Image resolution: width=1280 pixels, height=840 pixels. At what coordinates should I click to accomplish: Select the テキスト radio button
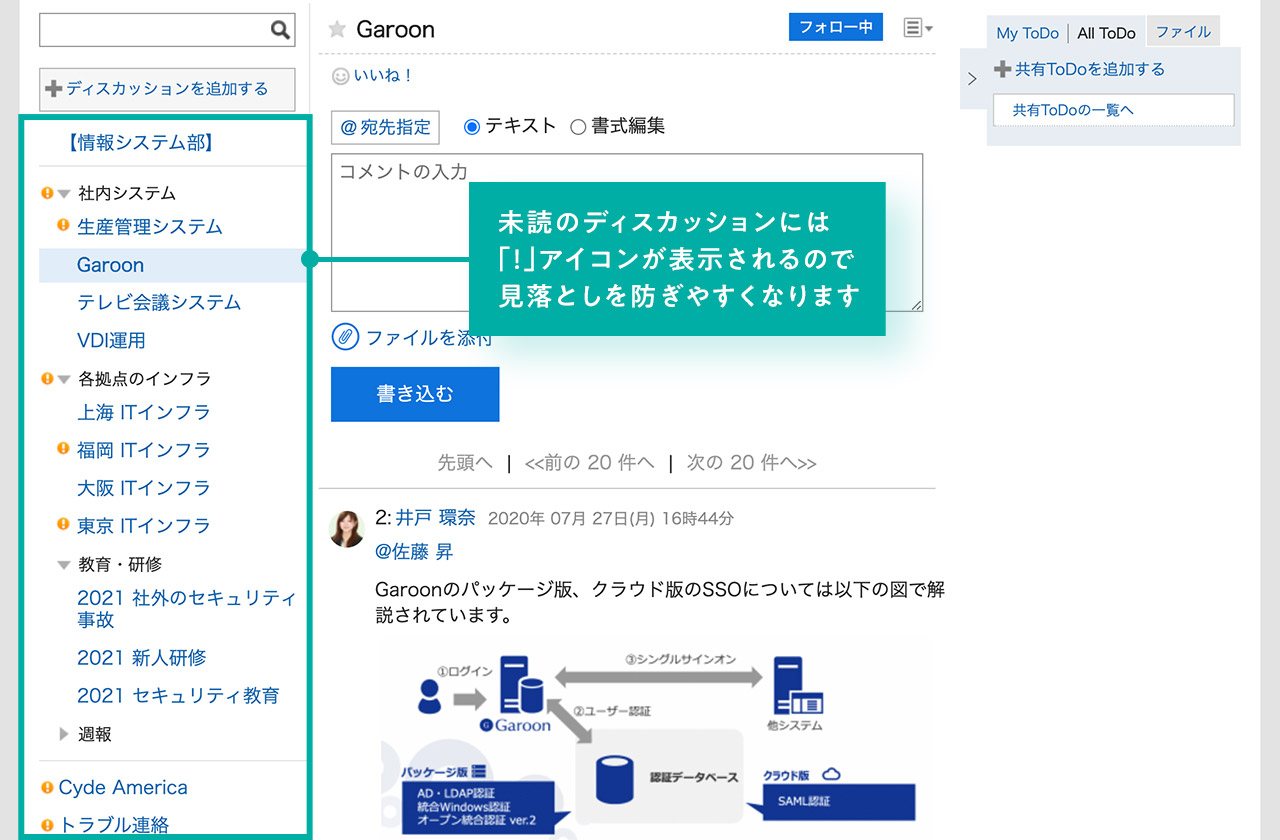coord(472,127)
